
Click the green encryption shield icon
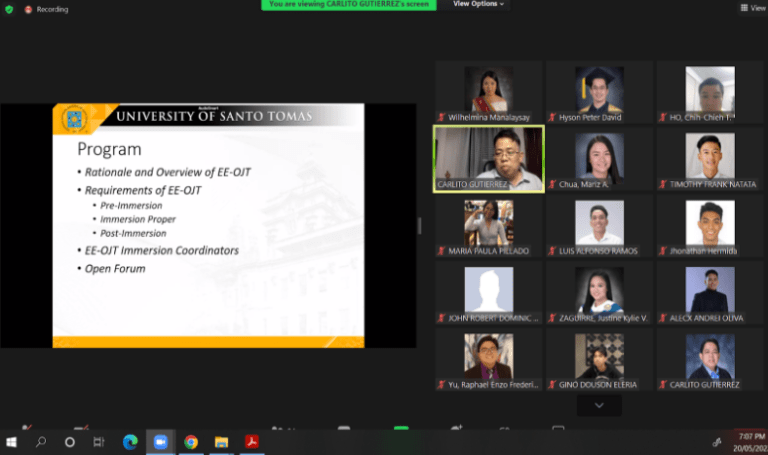pyautogui.click(x=9, y=9)
